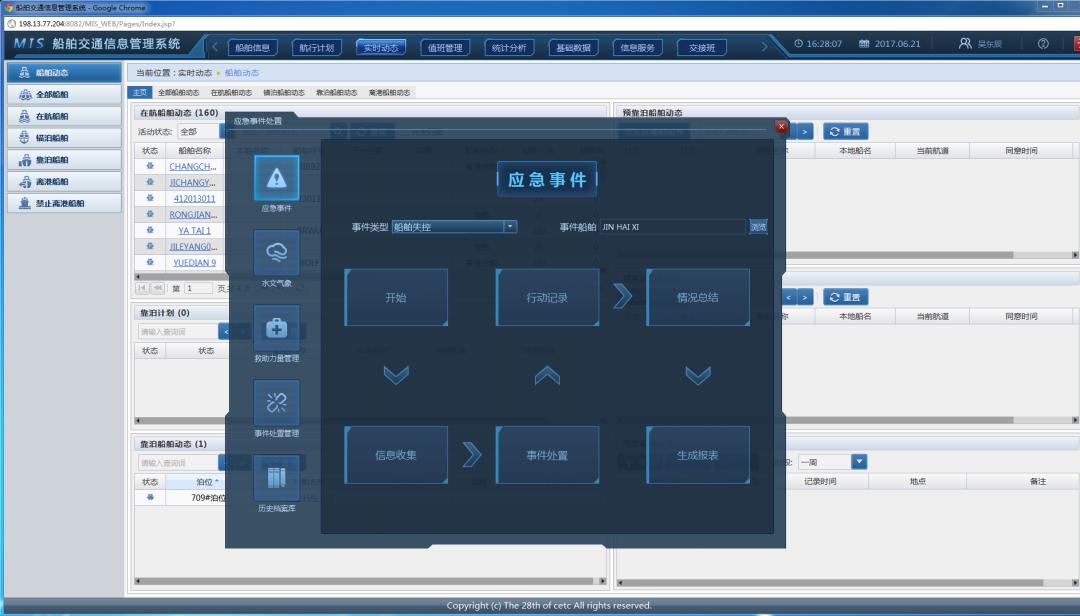Open the 一周 time period dropdown
Screen dimensions: 1080x616
click(x=859, y=462)
